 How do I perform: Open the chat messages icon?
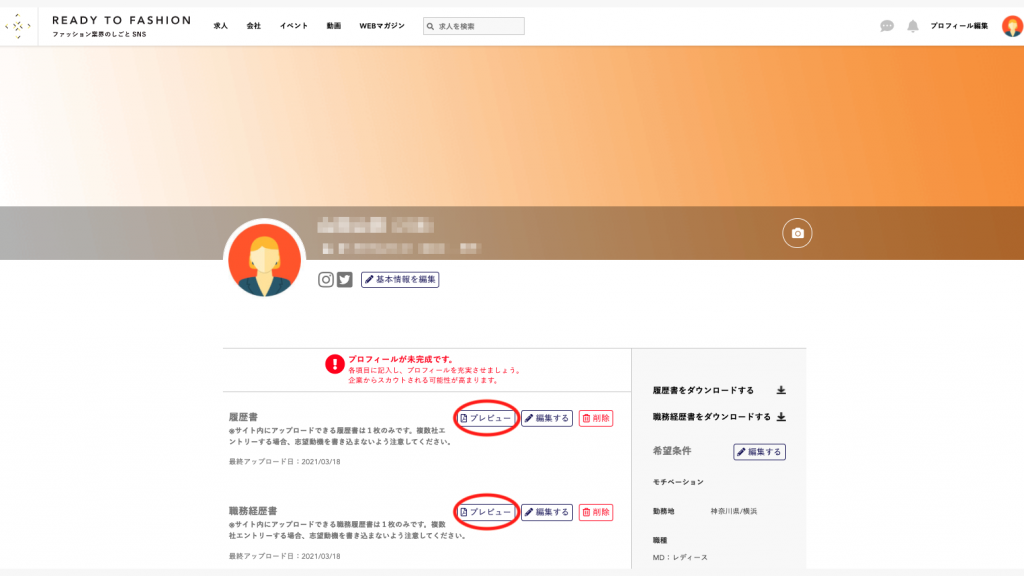[887, 26]
